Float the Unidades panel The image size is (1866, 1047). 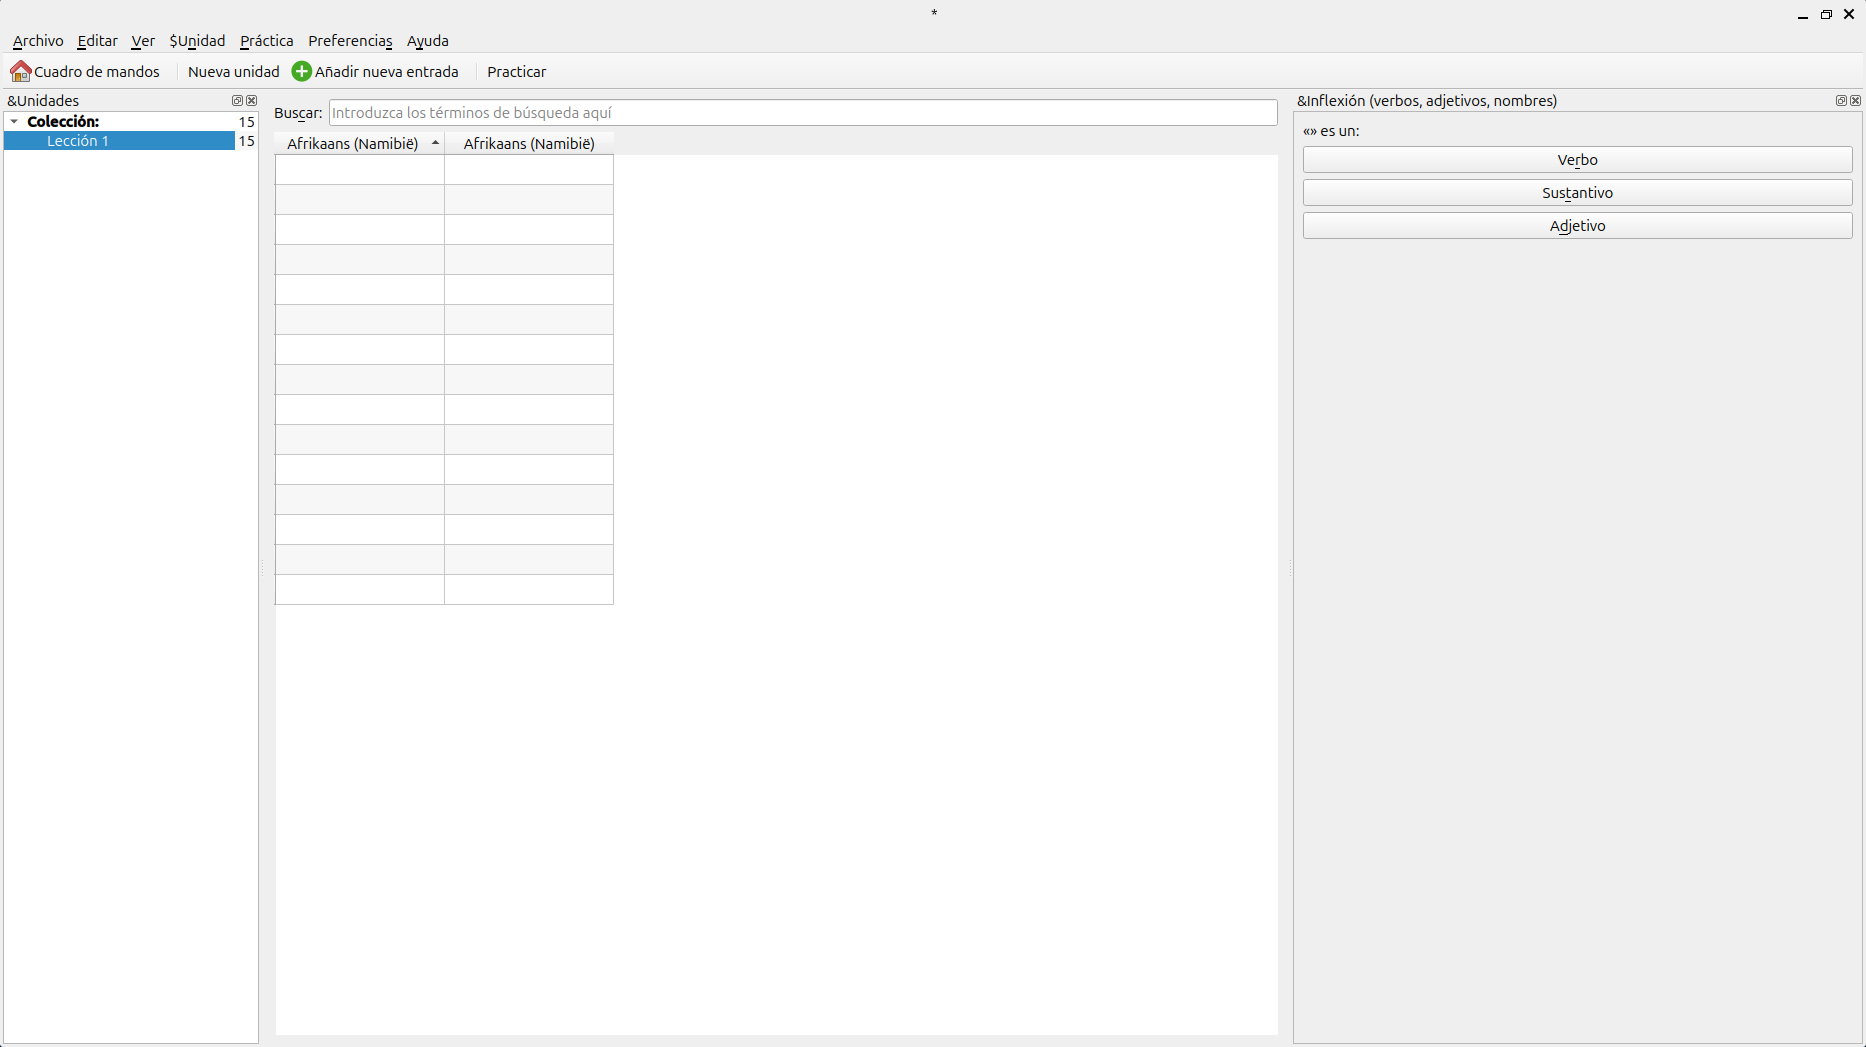tap(237, 101)
